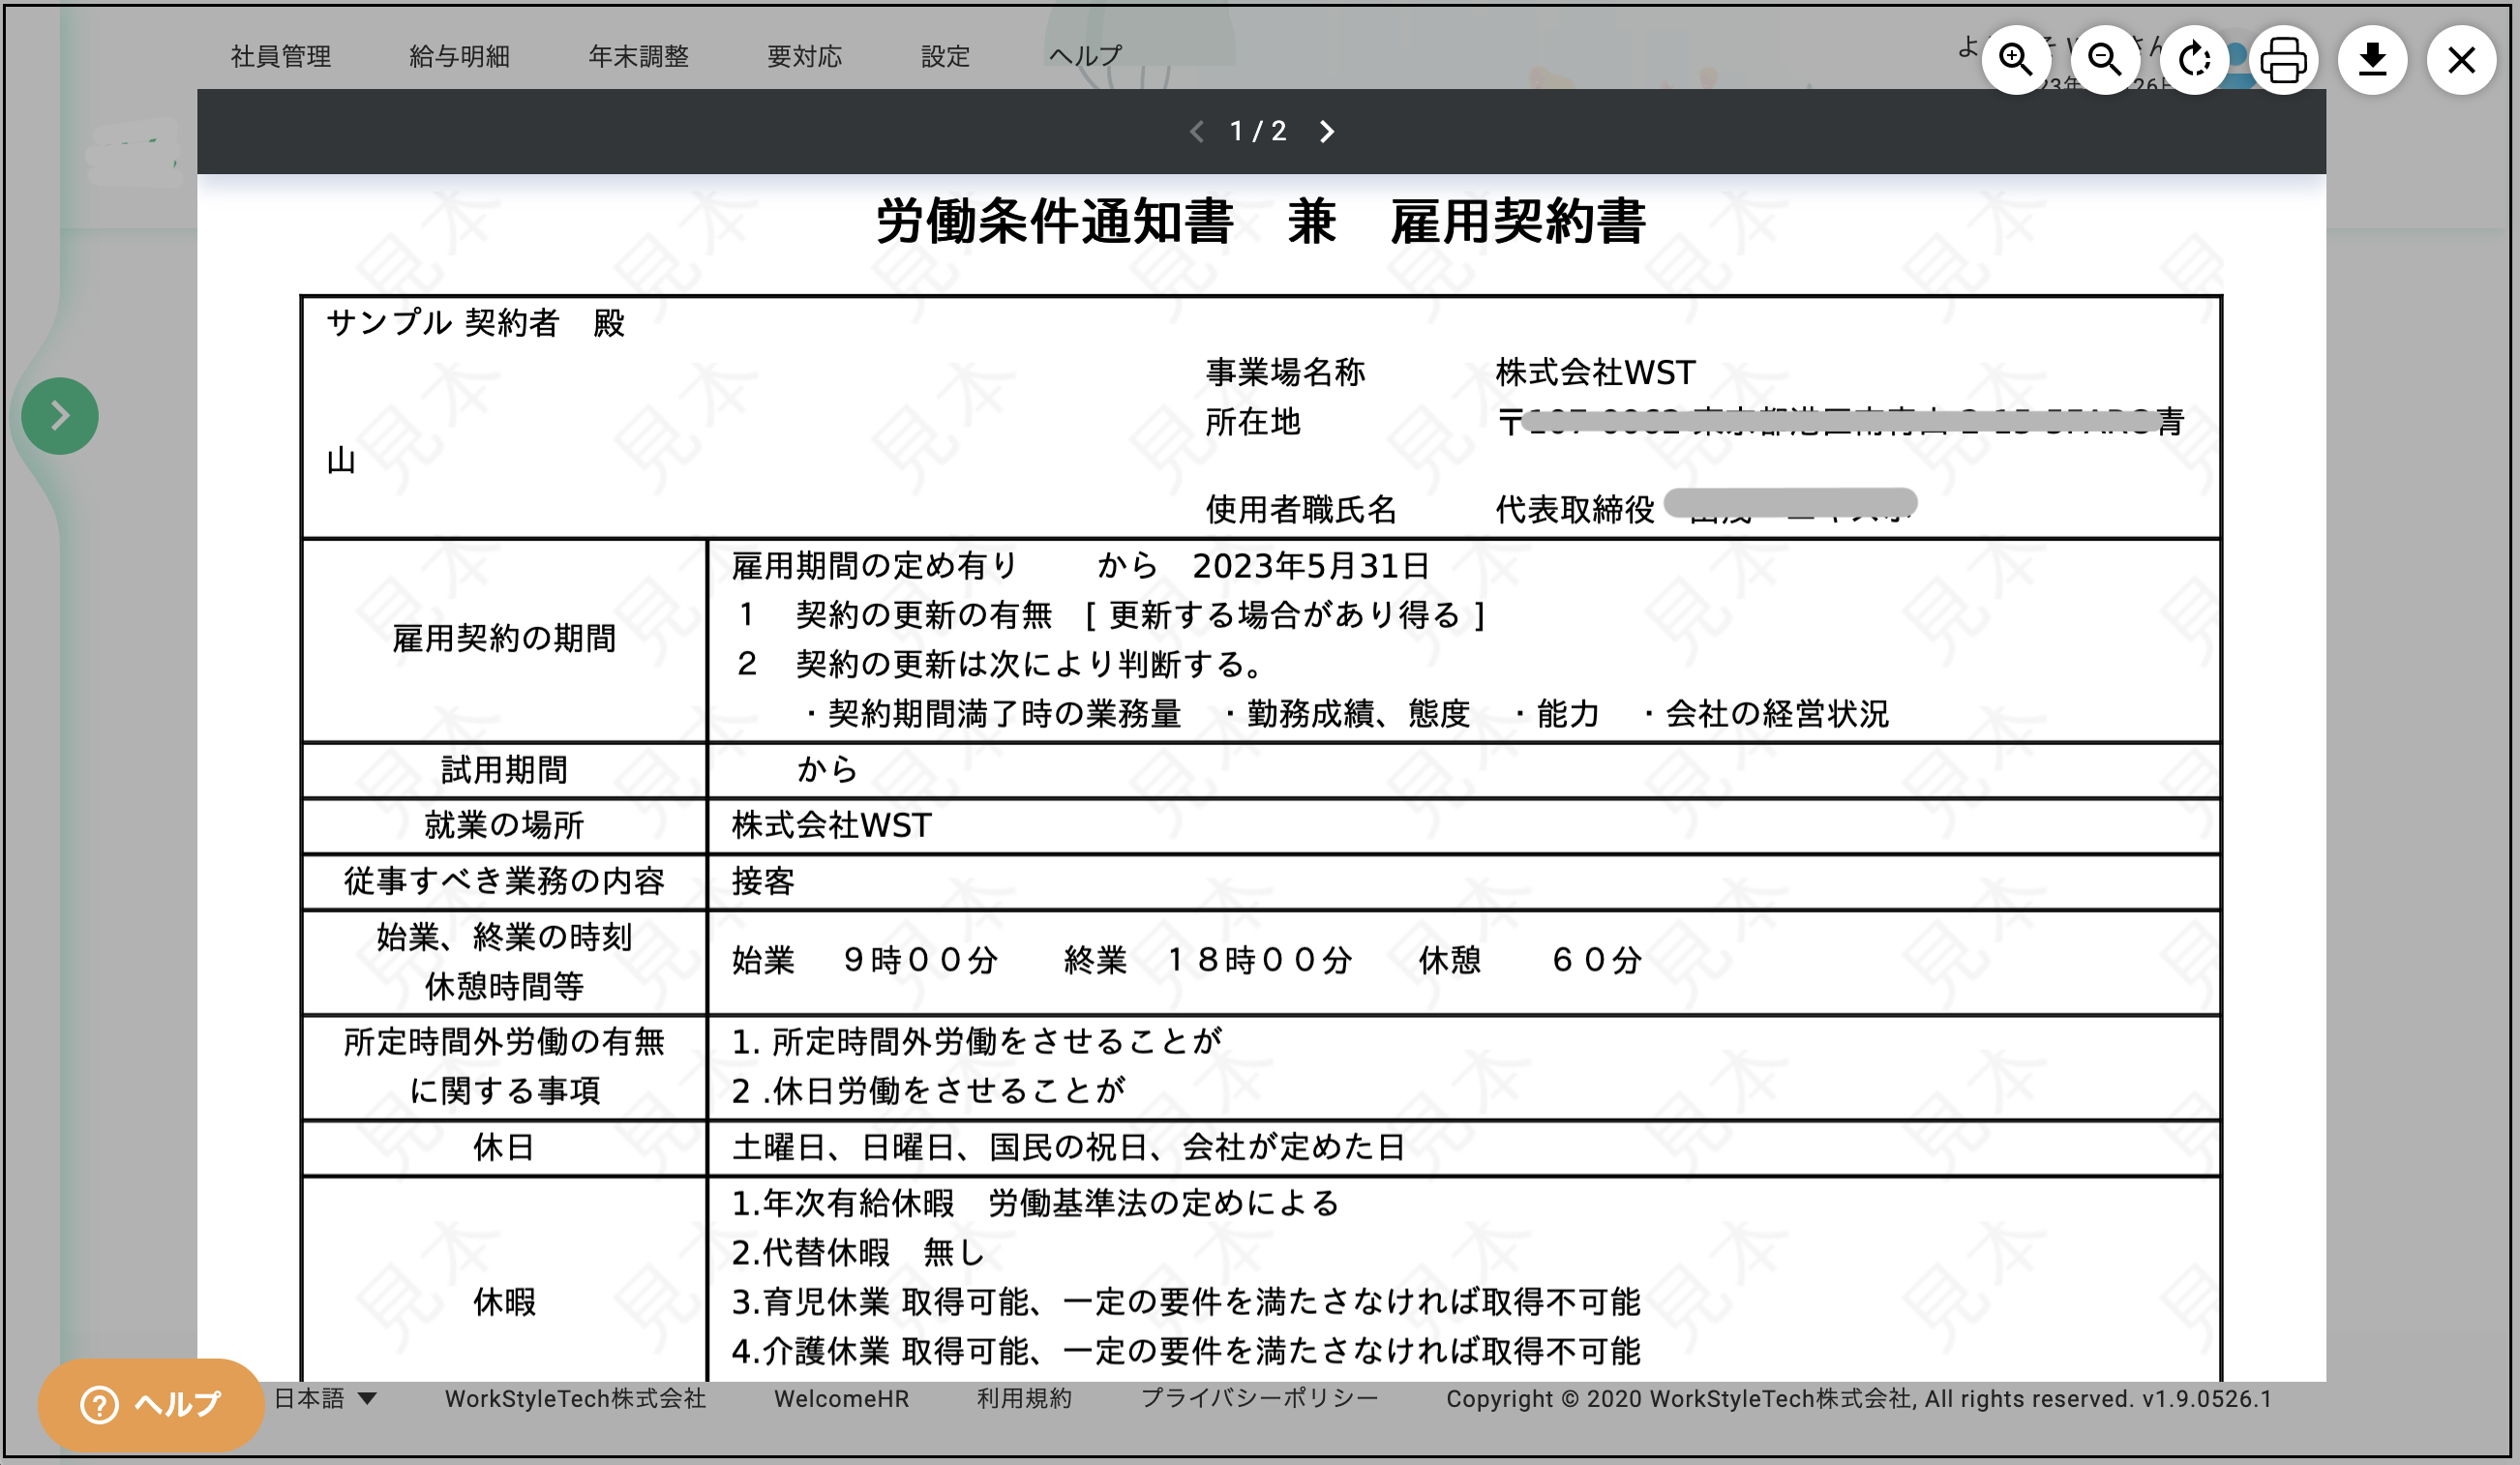Viewport: 2520px width, 1465px height.
Task: Click the copyright notice in footer
Action: (1859, 1398)
